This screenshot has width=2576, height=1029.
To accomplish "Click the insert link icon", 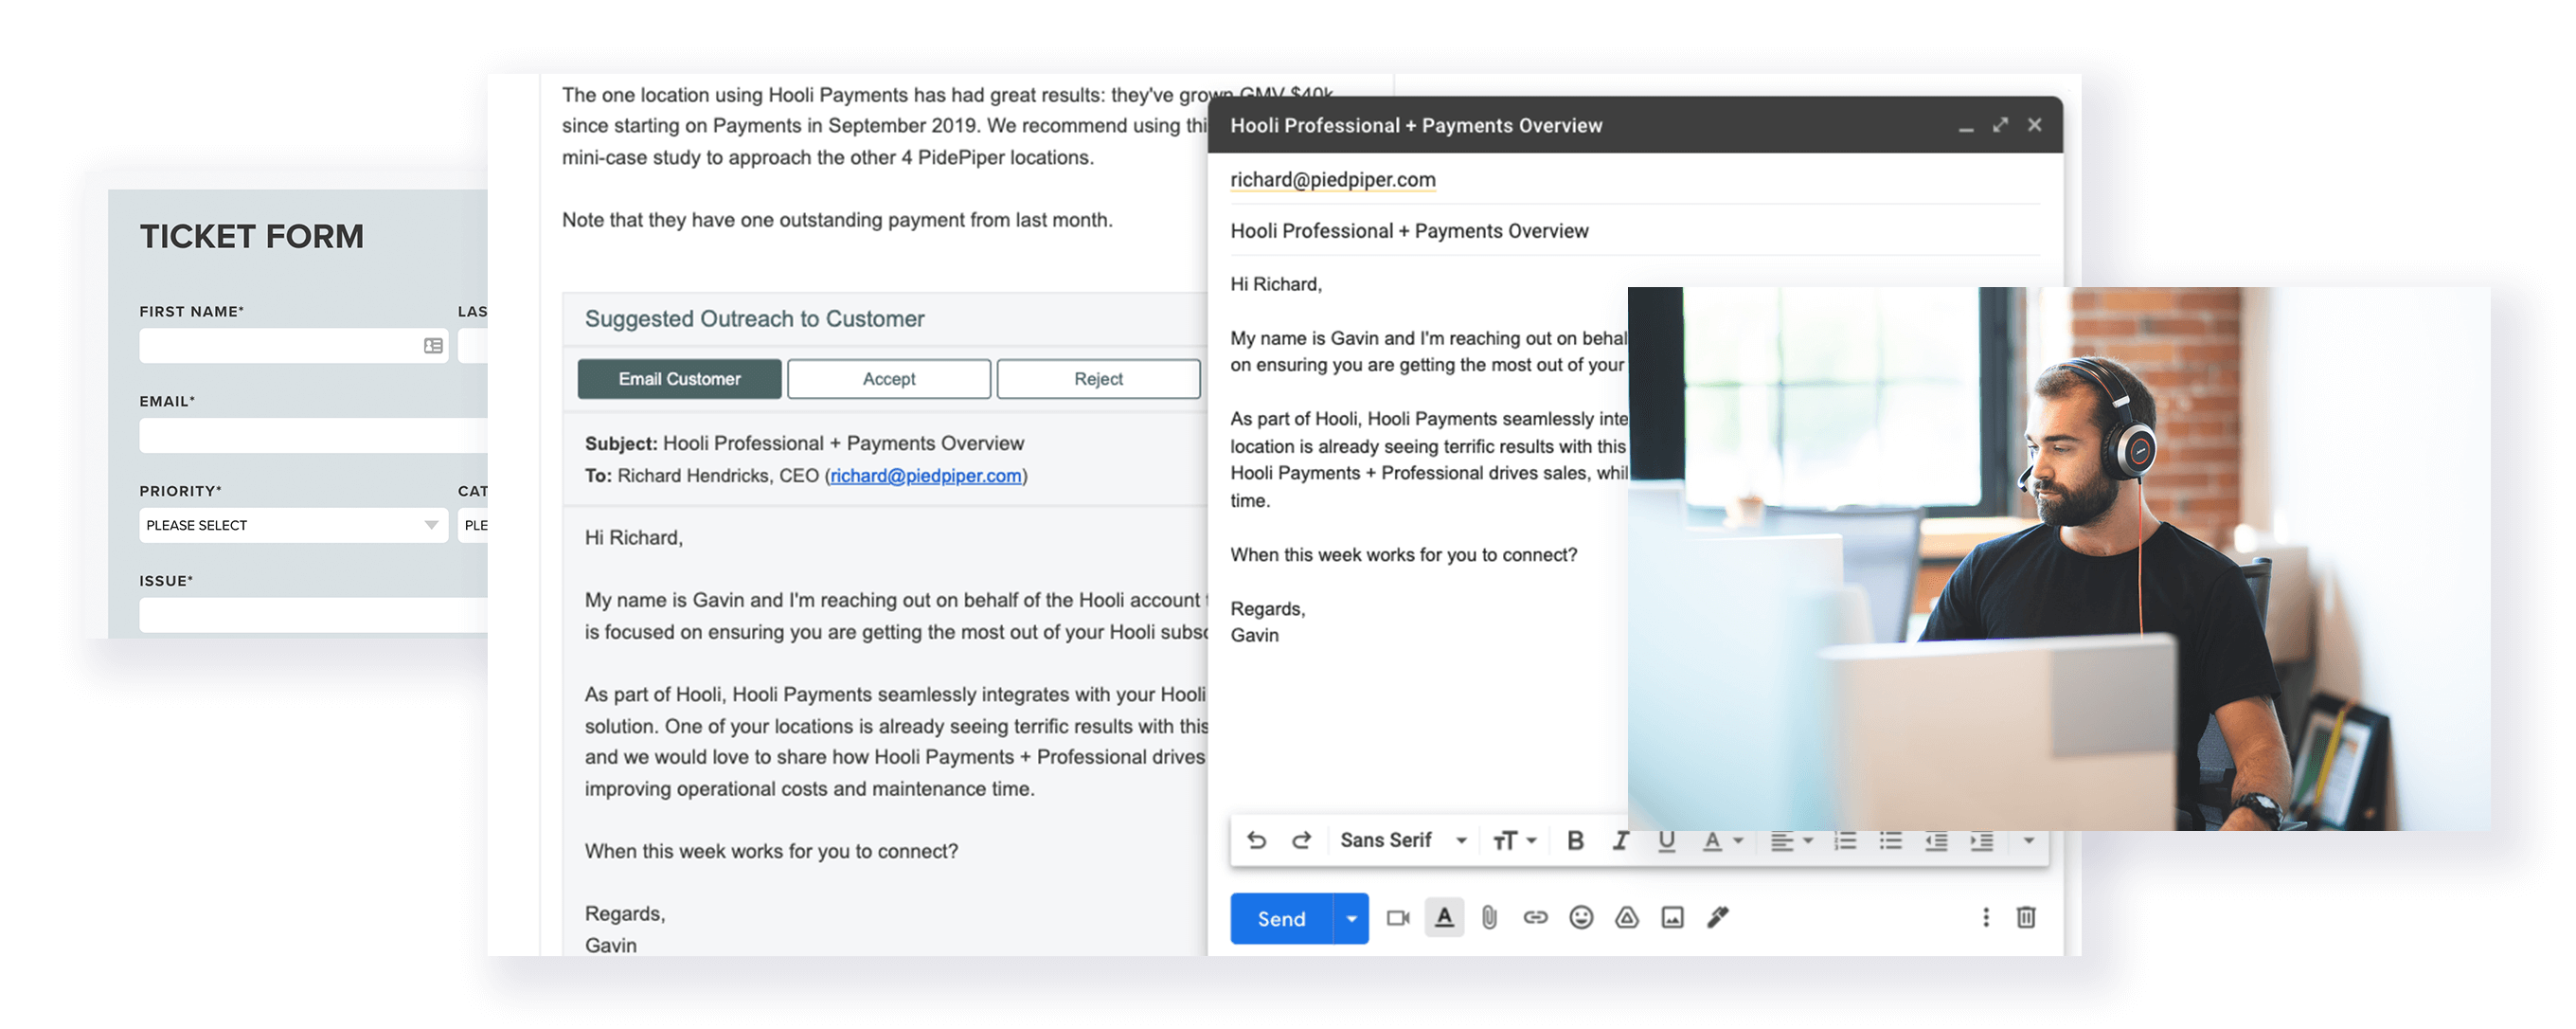I will pyautogui.click(x=1535, y=917).
